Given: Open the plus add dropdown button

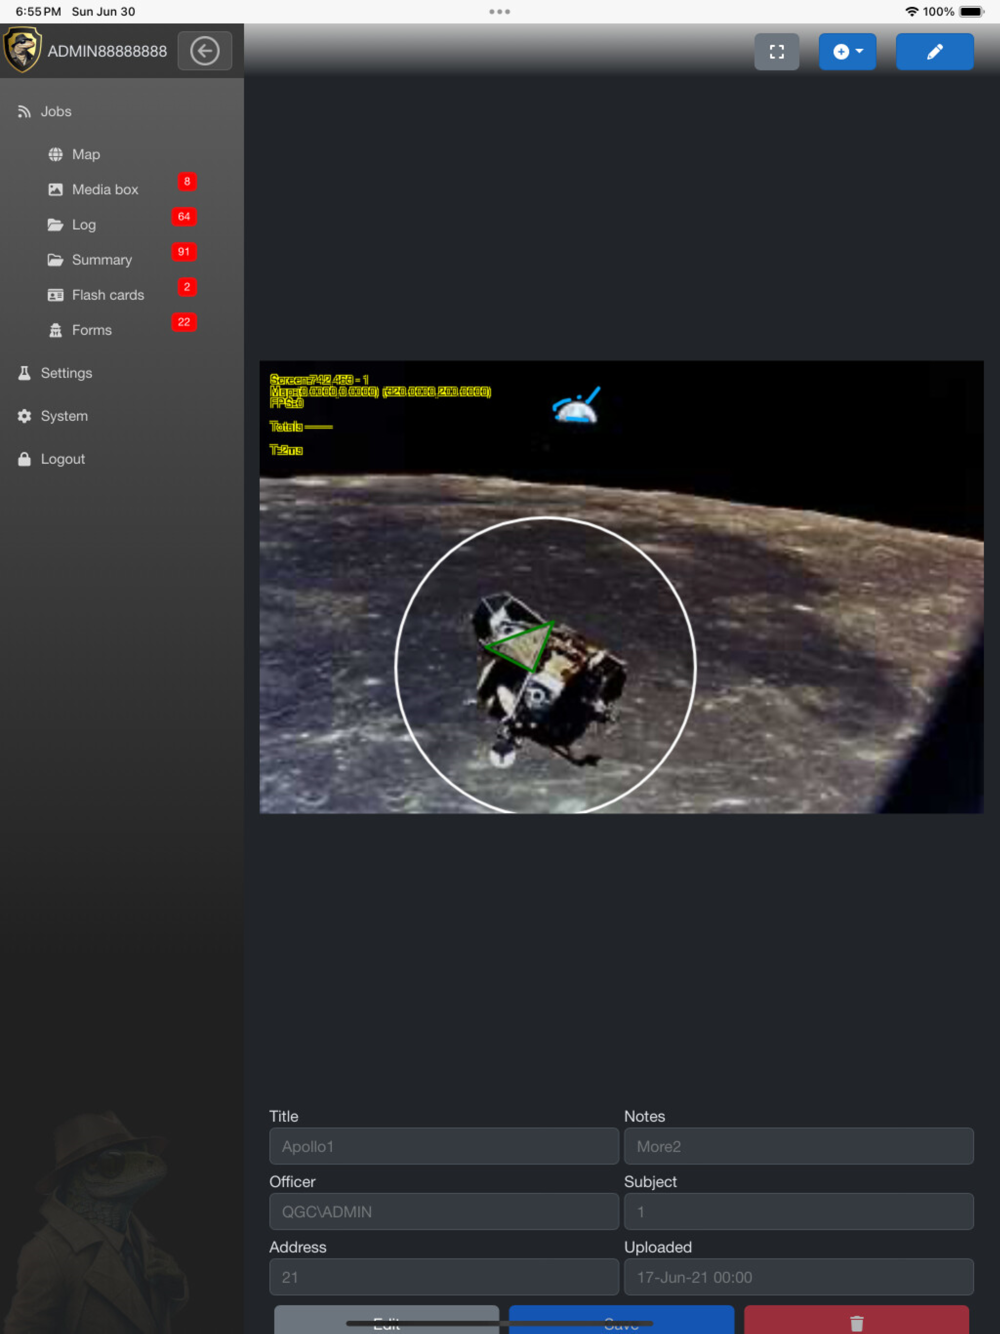Looking at the screenshot, I should 847,52.
